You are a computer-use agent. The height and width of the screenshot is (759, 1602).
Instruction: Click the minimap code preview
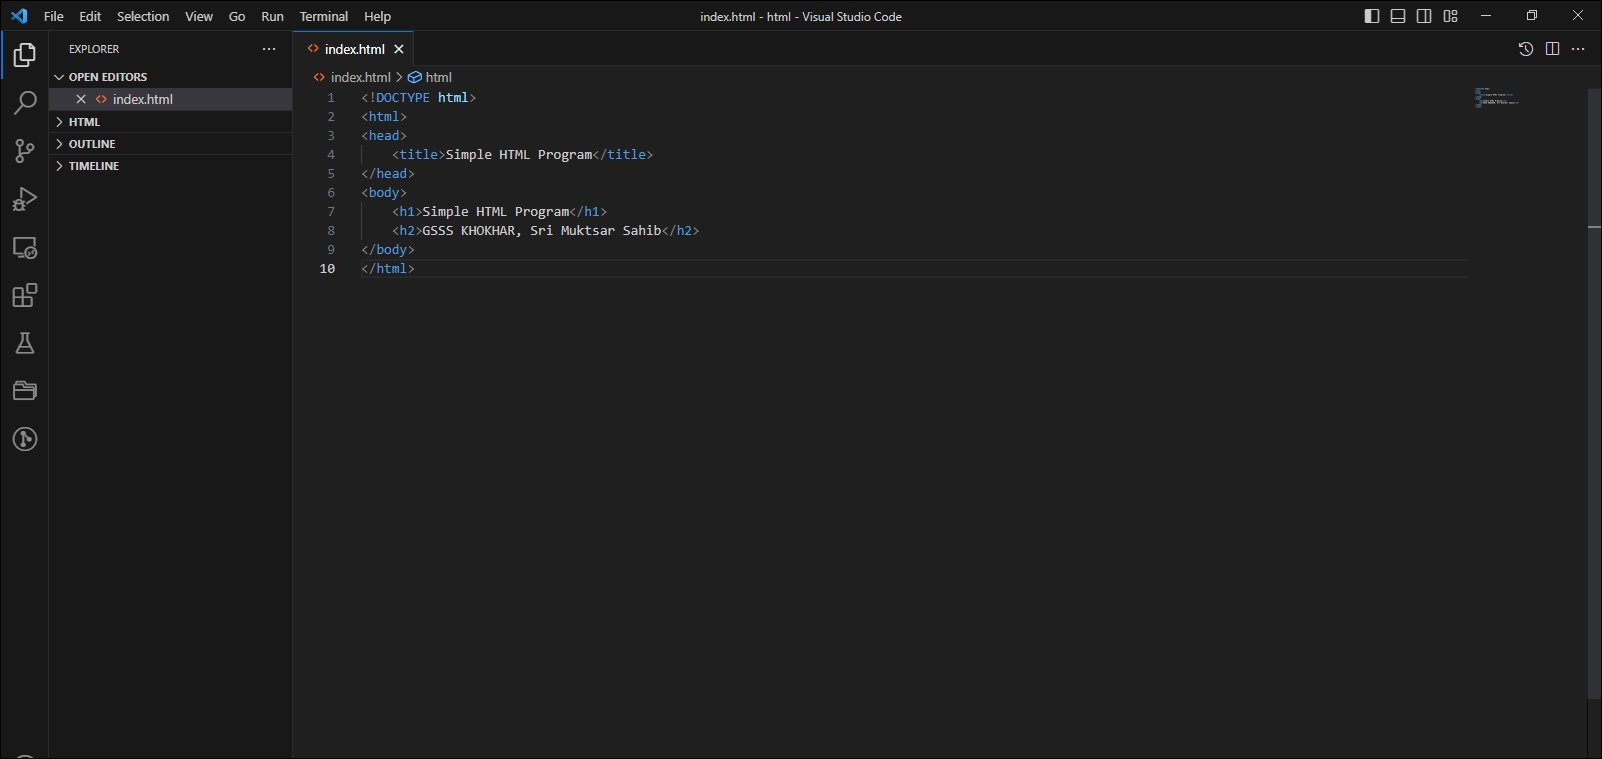1496,97
